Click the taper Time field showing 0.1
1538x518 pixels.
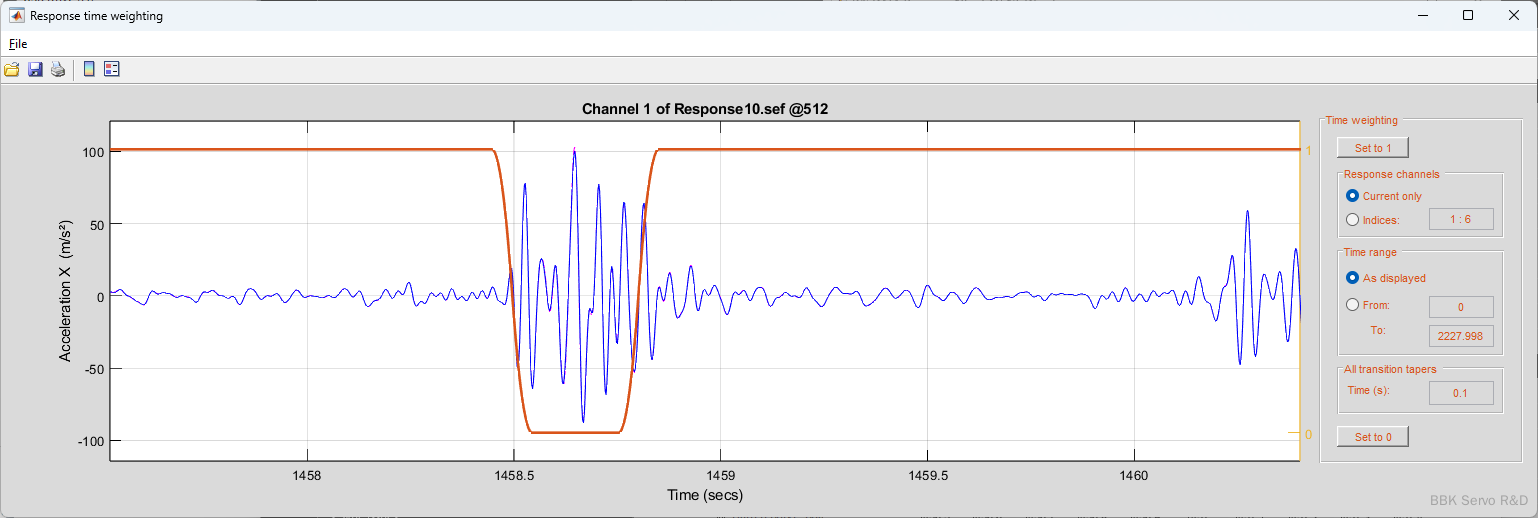(1461, 393)
